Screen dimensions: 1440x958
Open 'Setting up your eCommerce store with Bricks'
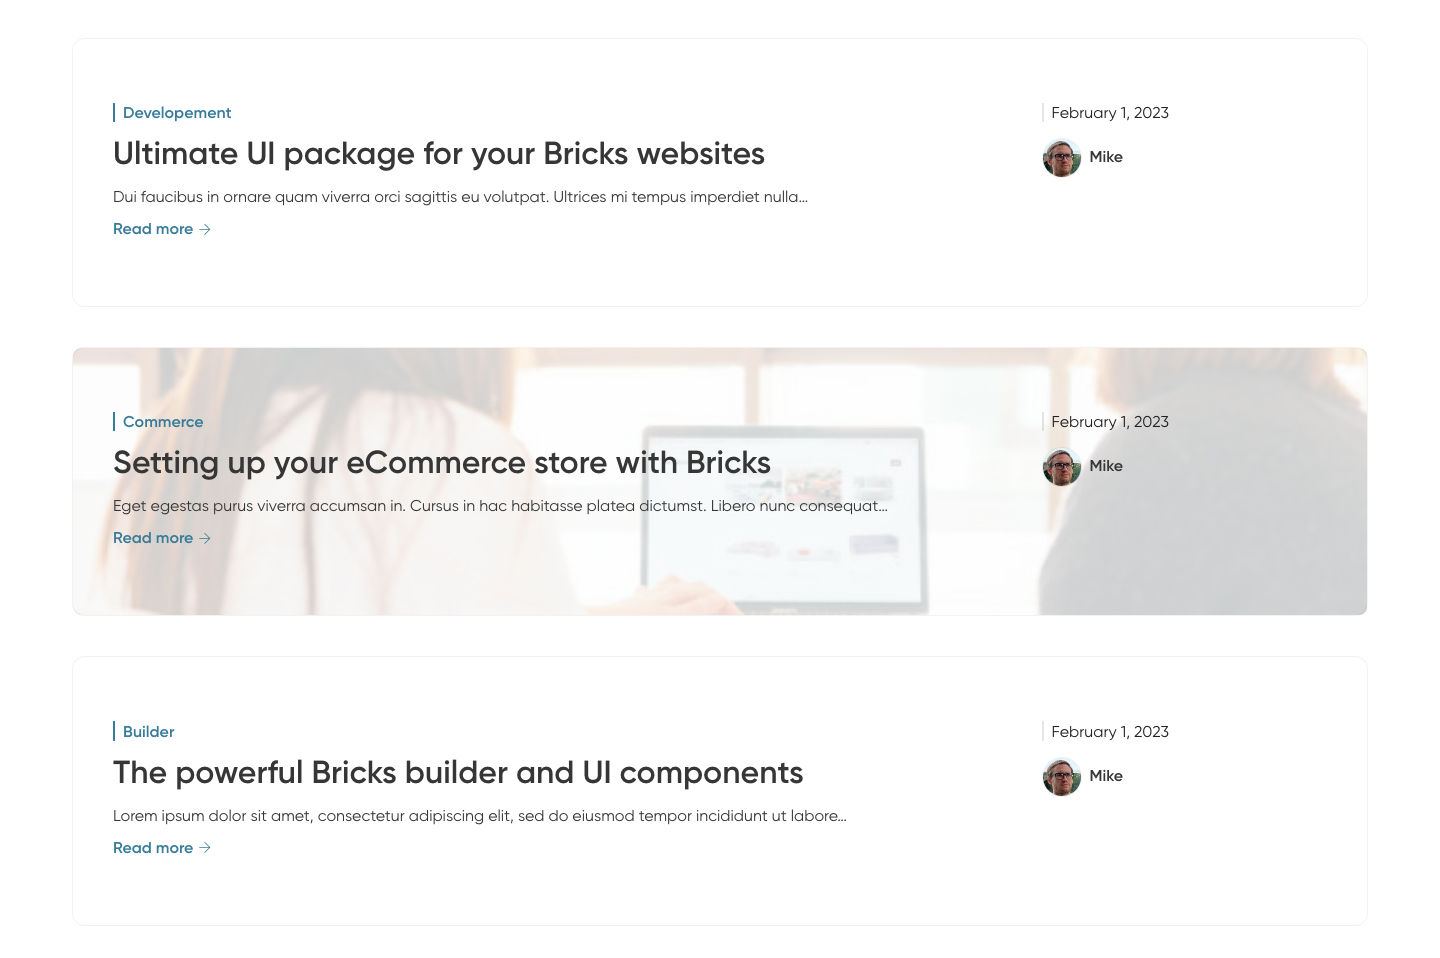pos(441,463)
